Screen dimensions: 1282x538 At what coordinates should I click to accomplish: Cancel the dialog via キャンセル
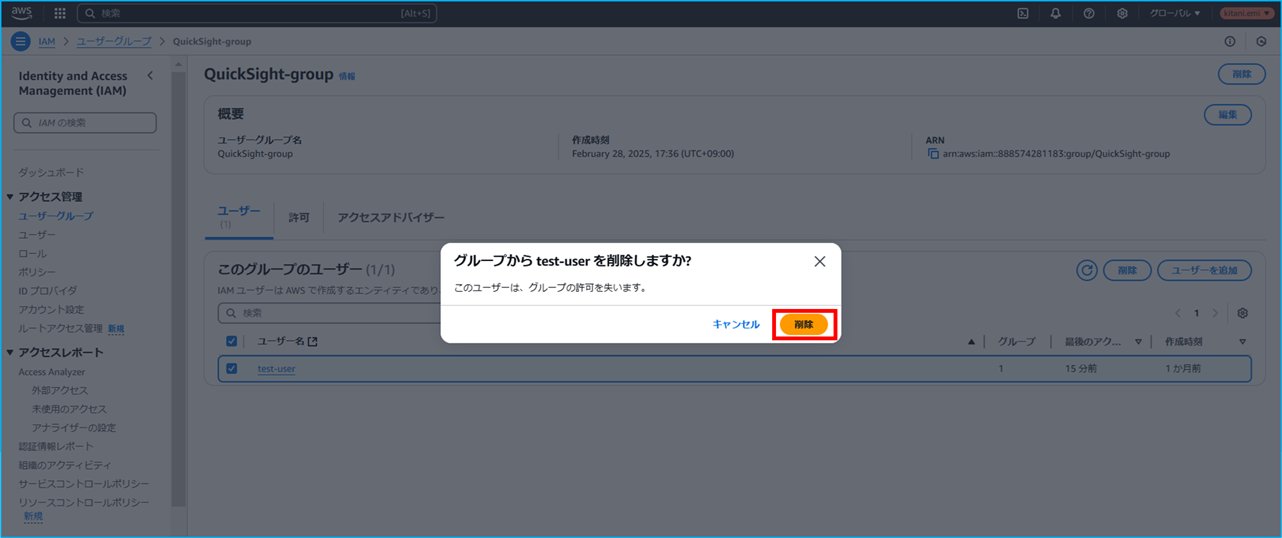click(x=736, y=324)
